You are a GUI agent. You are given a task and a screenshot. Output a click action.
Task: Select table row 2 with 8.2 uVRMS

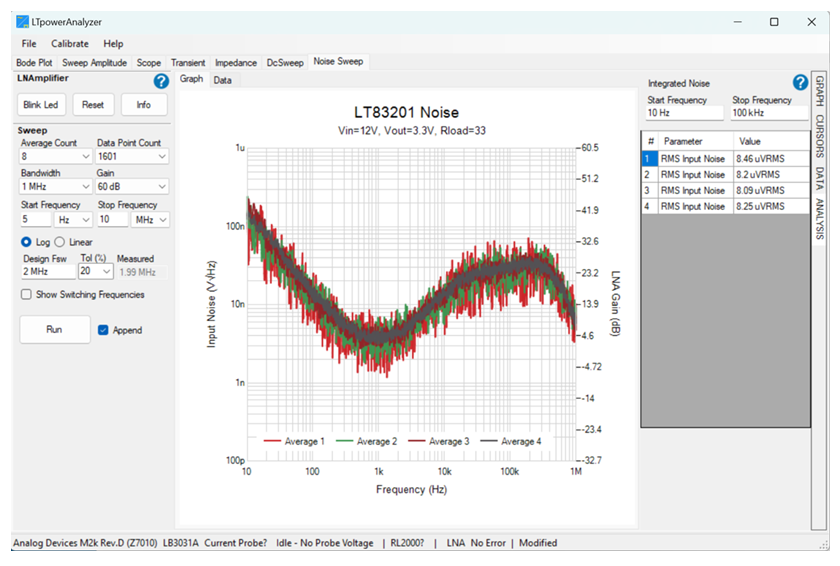(x=725, y=175)
